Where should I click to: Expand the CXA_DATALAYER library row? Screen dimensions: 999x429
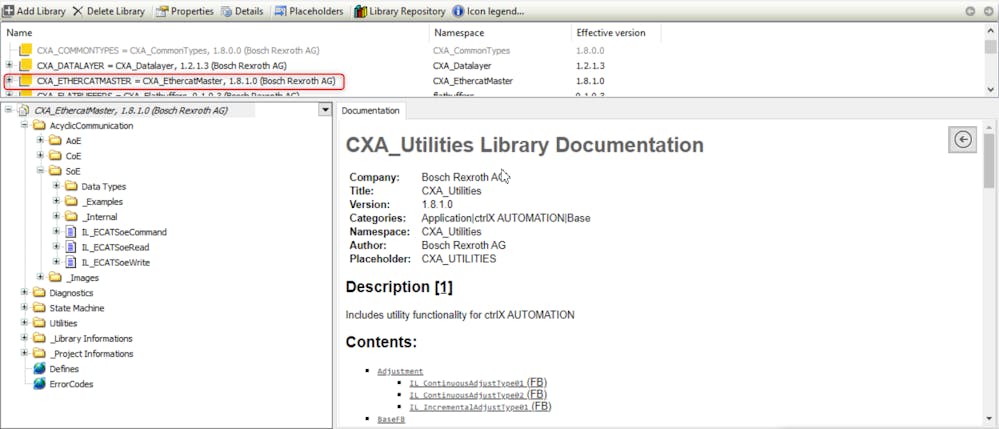(10, 65)
